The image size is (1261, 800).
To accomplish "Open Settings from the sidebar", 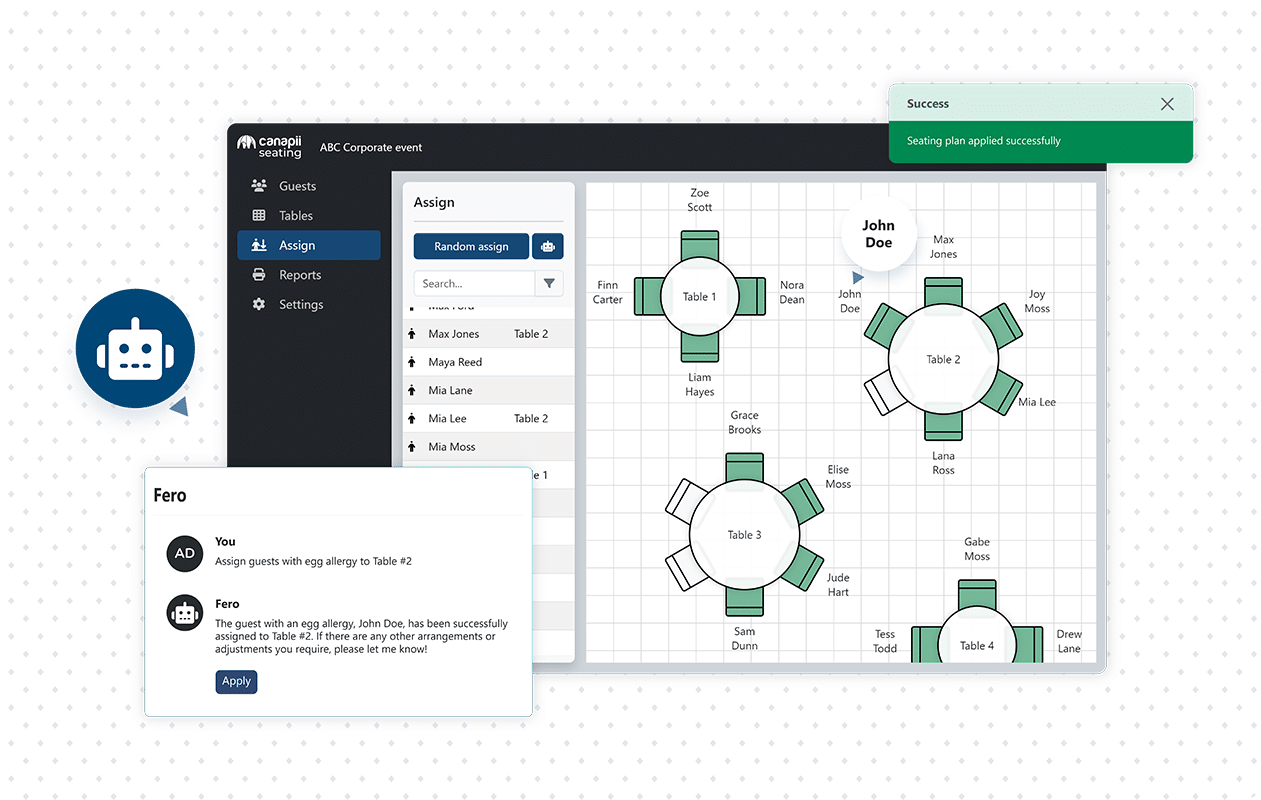I will (308, 304).
